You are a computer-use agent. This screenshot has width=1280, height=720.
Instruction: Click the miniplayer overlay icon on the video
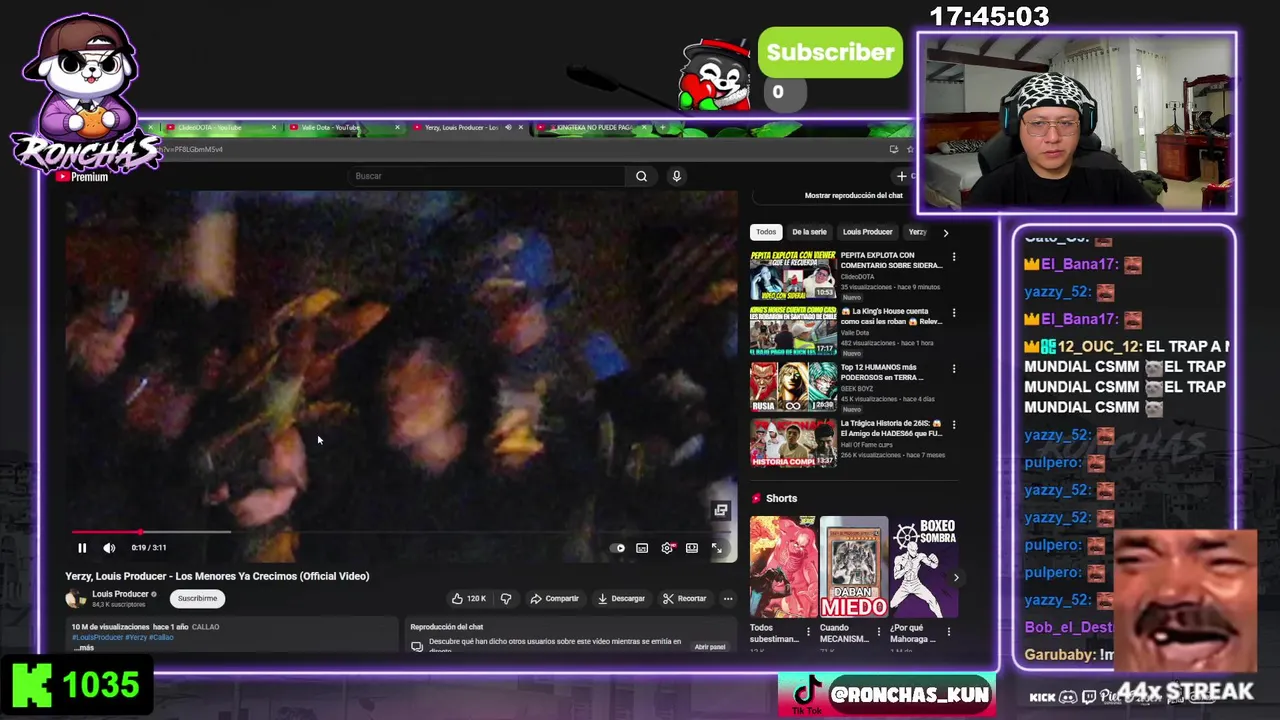pyautogui.click(x=720, y=511)
